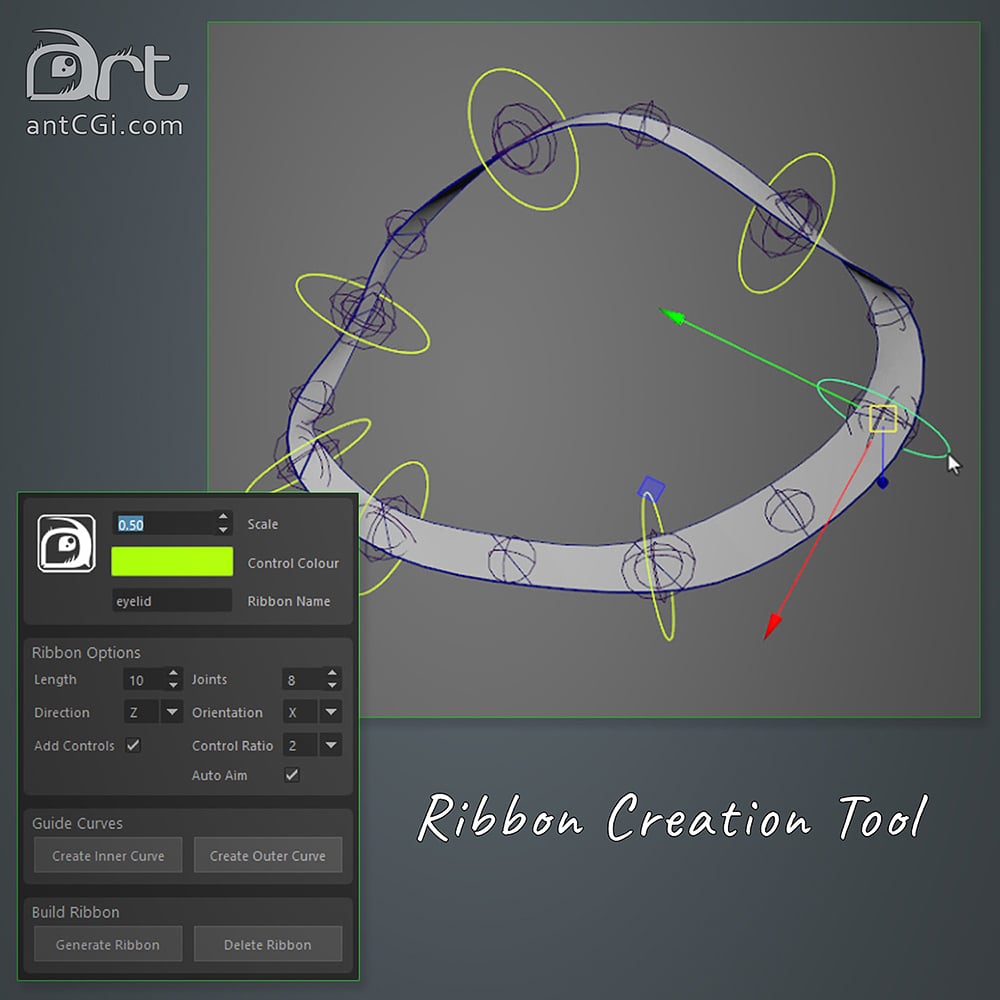Click the red X-axis arrow of the manipulator
Screen dimensions: 1000x1000
(x=772, y=625)
